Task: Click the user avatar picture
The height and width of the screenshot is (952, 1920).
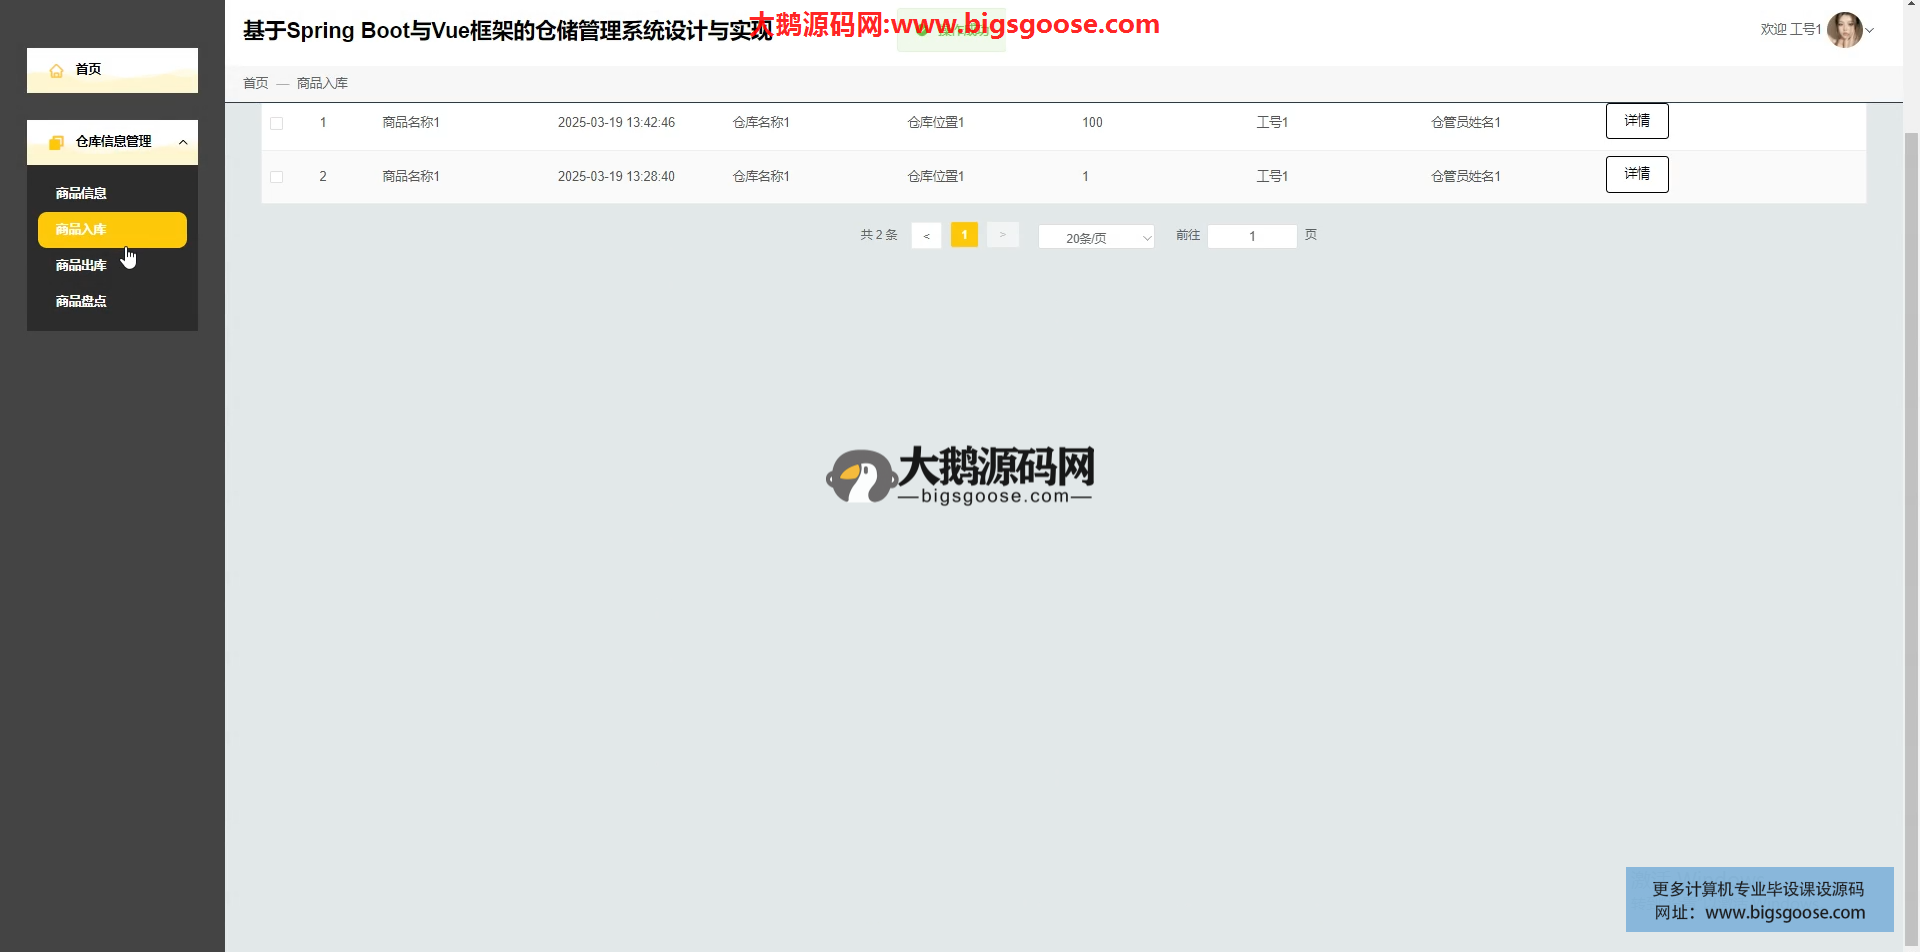Action: pyautogui.click(x=1843, y=30)
